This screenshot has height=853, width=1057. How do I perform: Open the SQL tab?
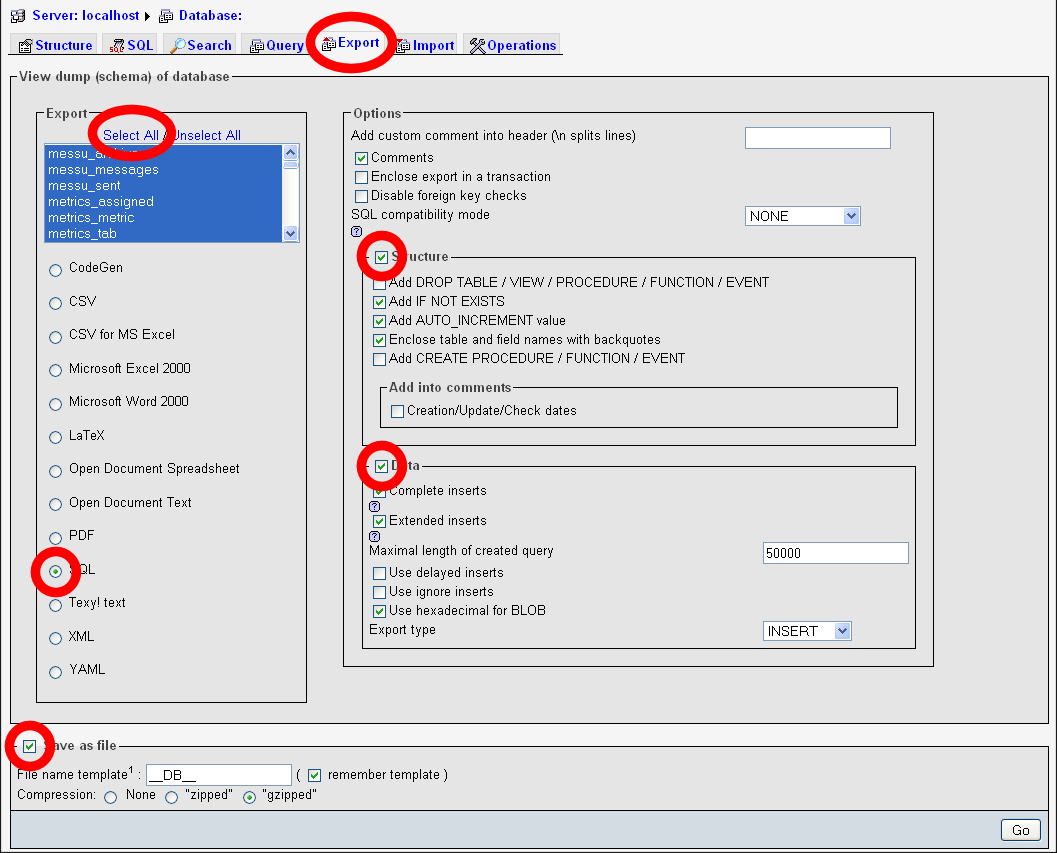[x=132, y=45]
